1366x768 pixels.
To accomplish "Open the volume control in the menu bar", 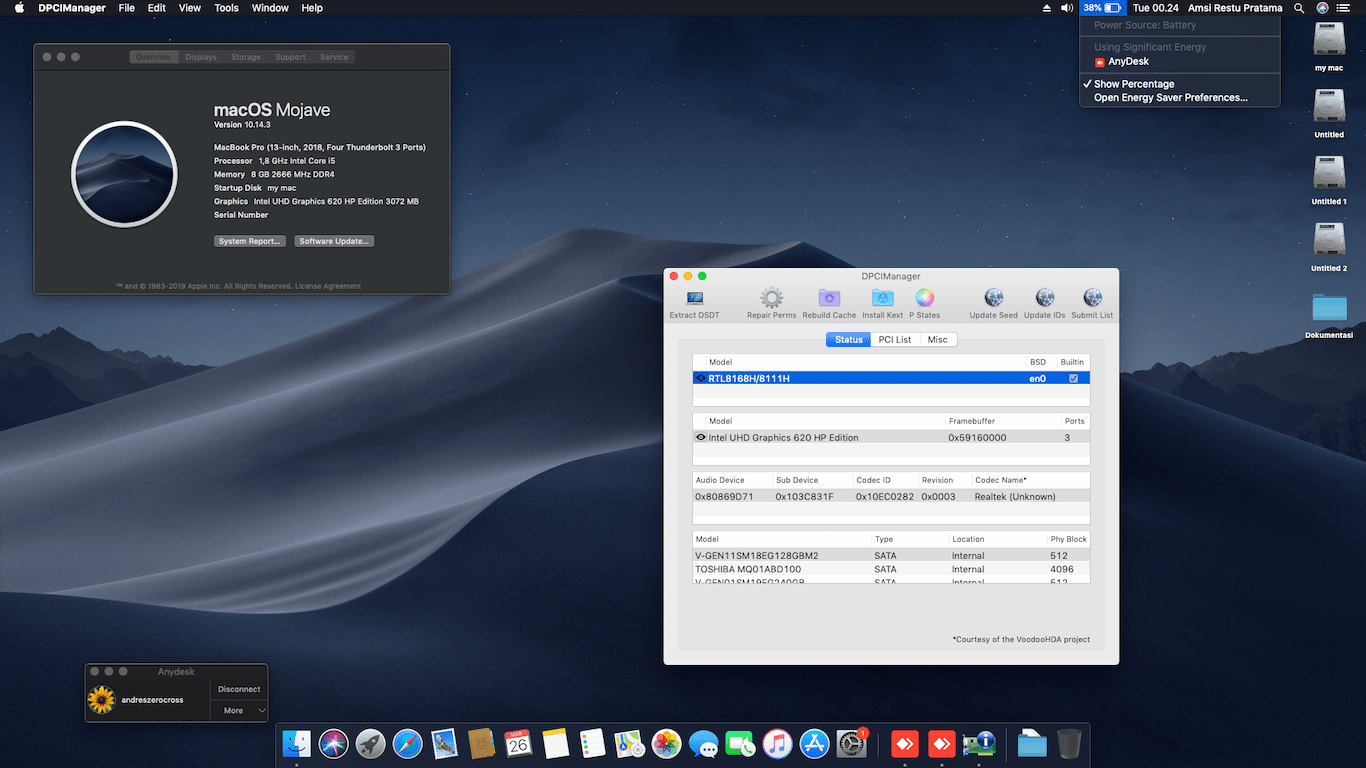I will point(1066,8).
